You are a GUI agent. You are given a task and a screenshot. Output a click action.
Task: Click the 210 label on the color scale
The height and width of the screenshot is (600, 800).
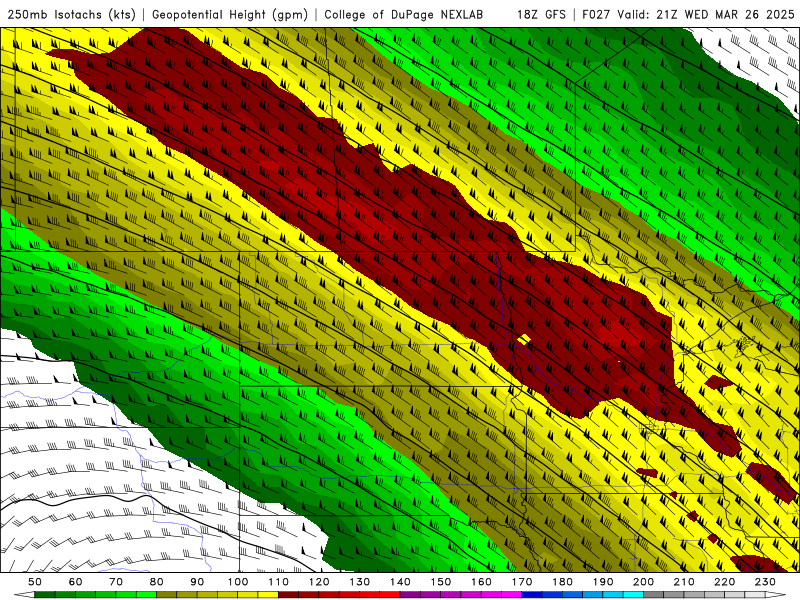coord(684,582)
